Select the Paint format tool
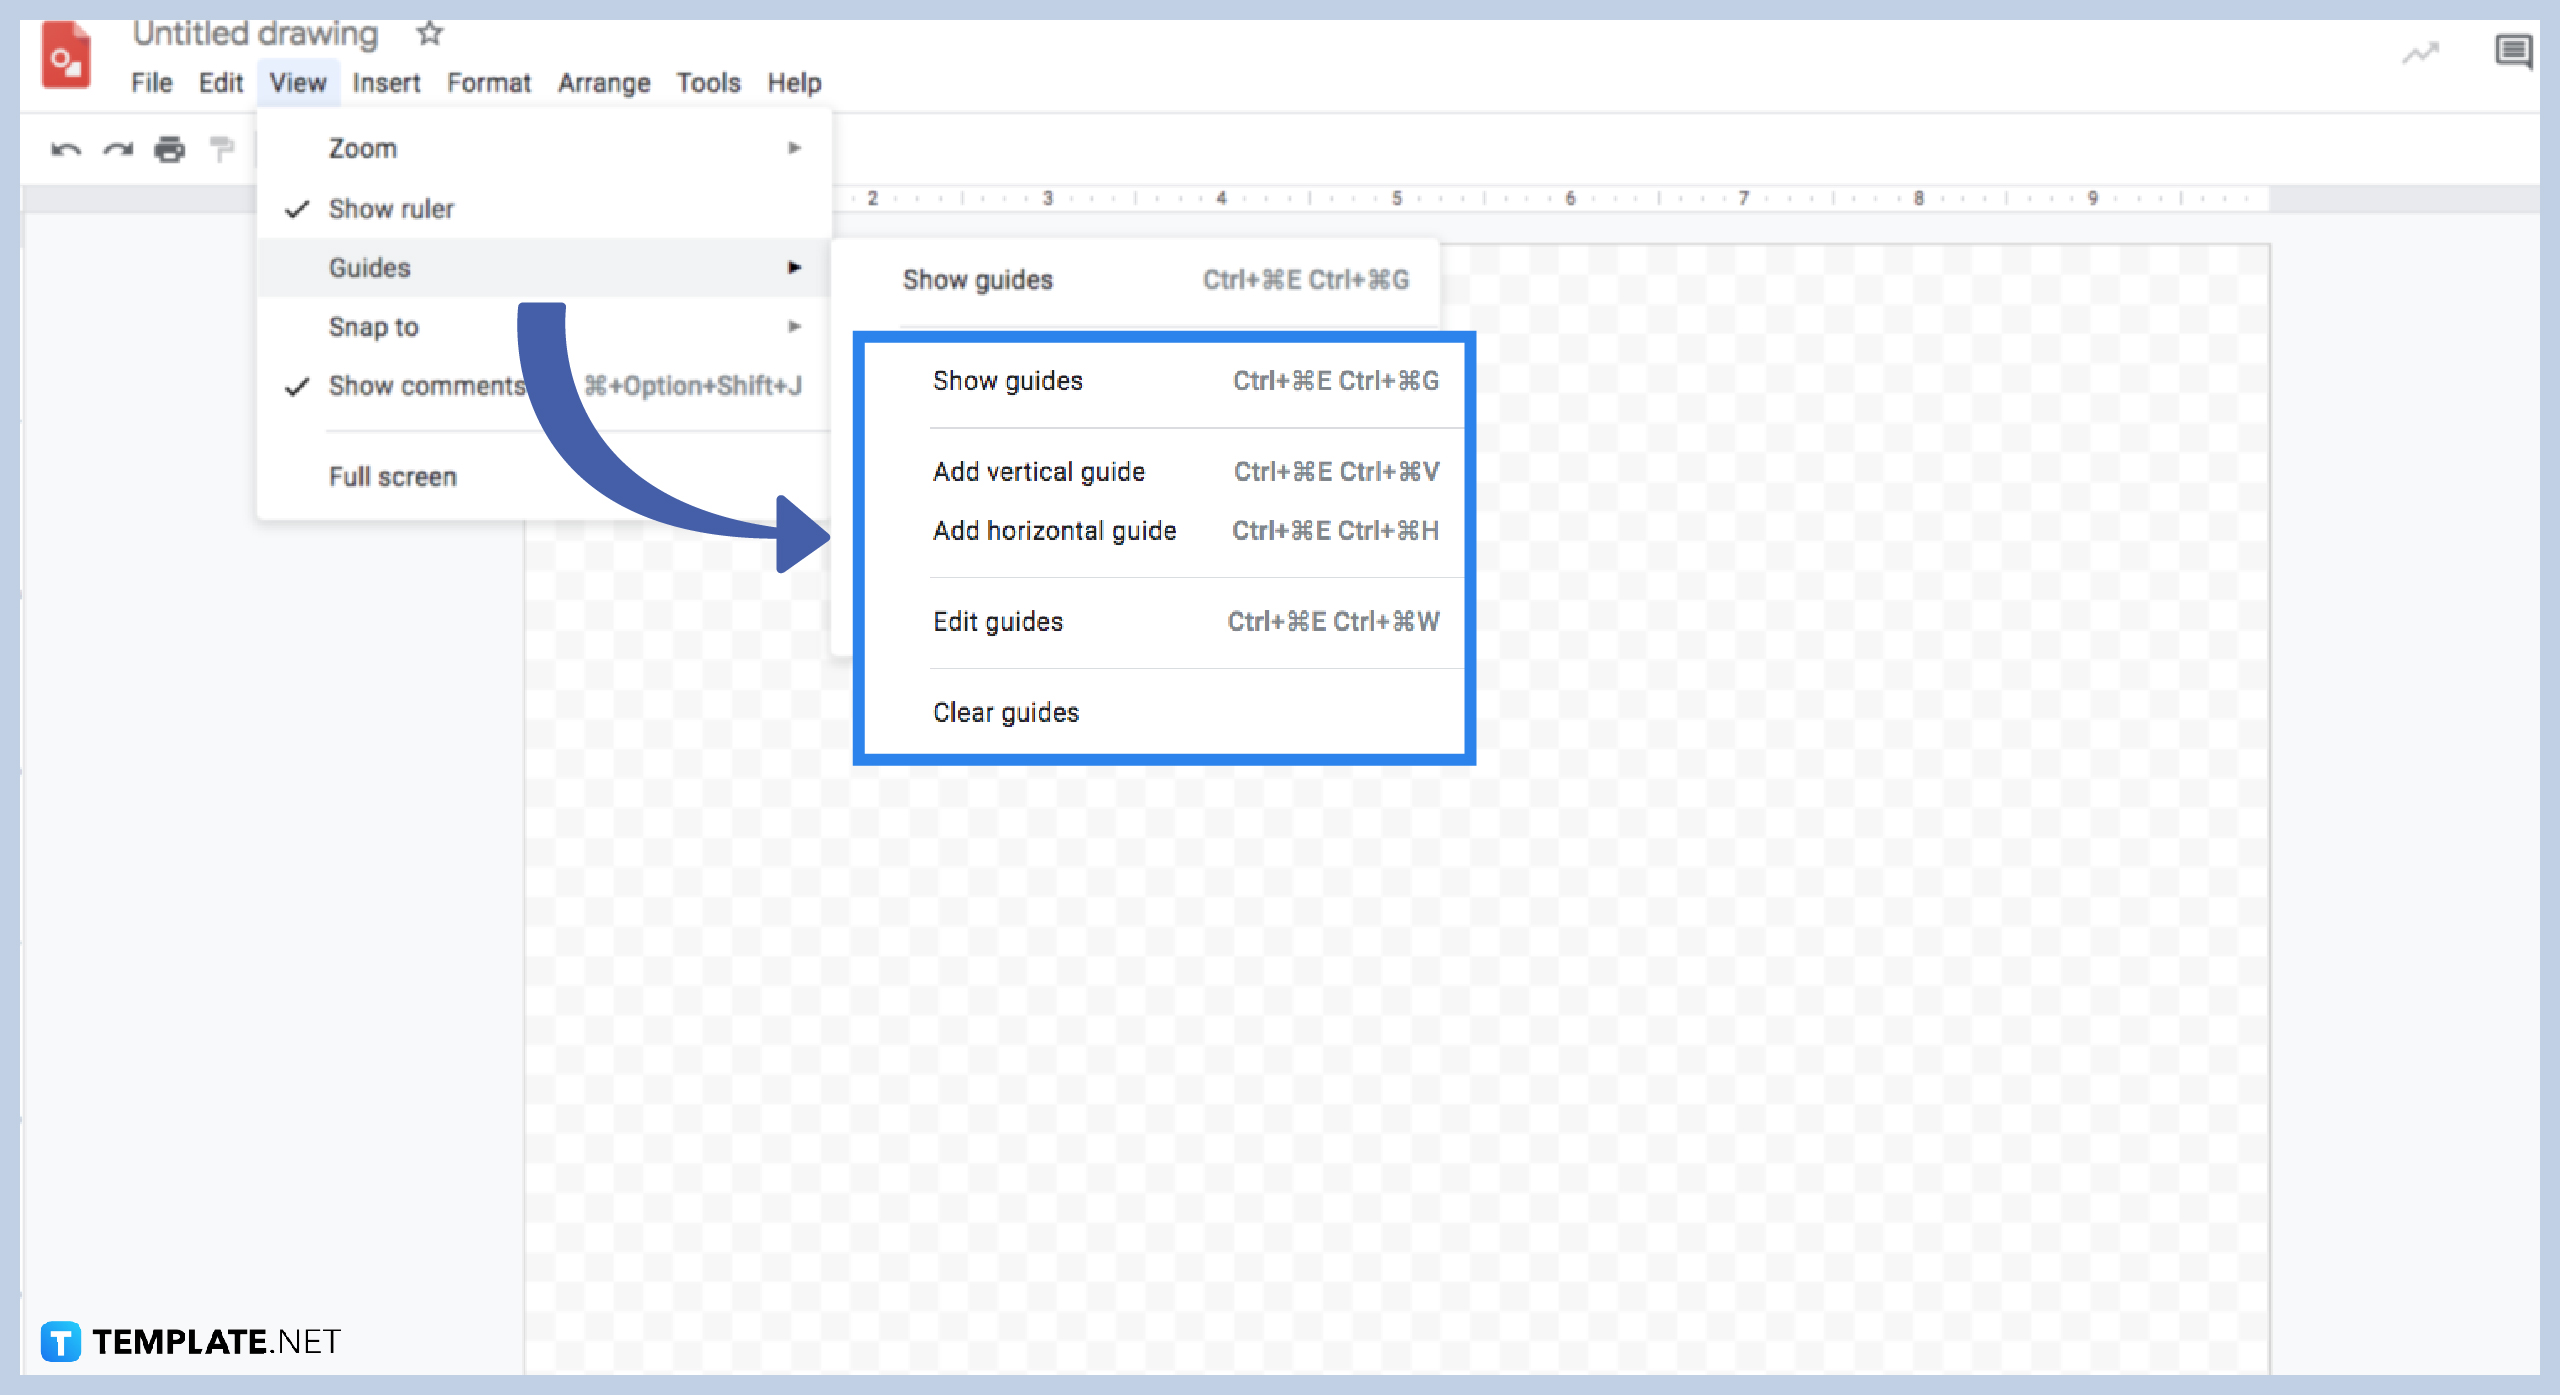The width and height of the screenshot is (2560, 1395). pos(222,148)
